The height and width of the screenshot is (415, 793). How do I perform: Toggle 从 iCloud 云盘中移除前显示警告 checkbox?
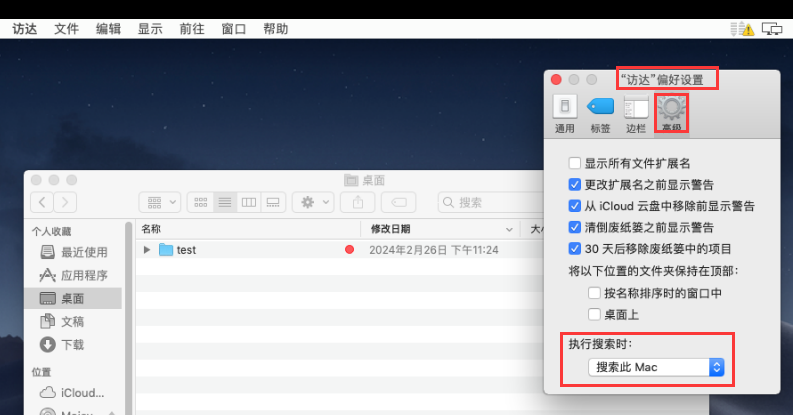[575, 206]
